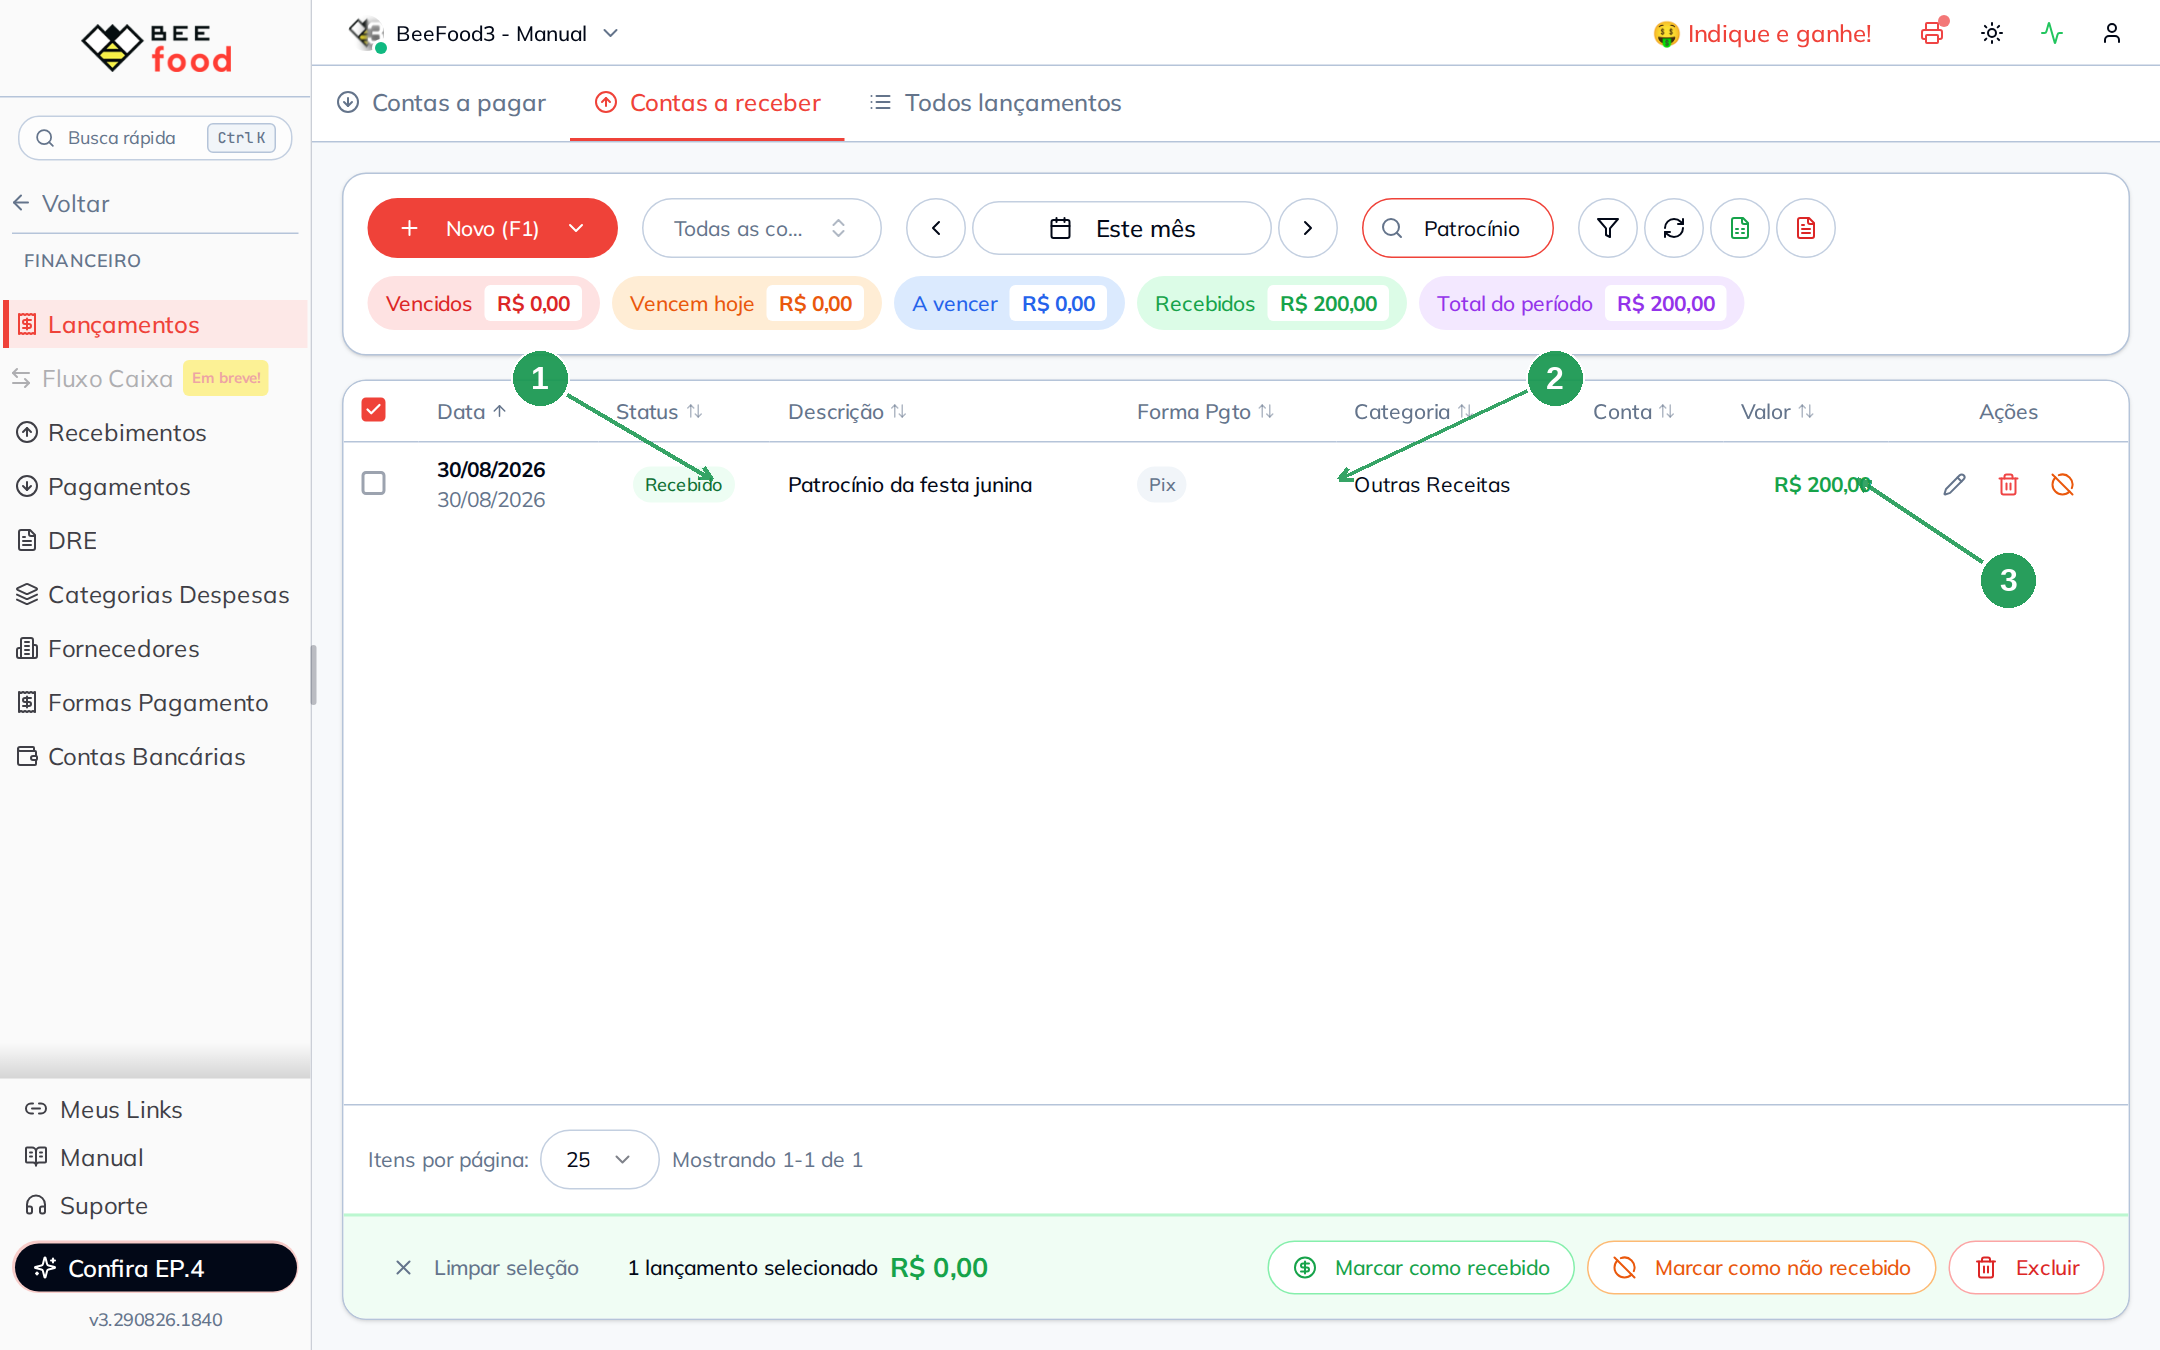This screenshot has height=1350, width=2160.
Task: Edit the Patrocínio entry with pencil icon
Action: coord(1955,485)
